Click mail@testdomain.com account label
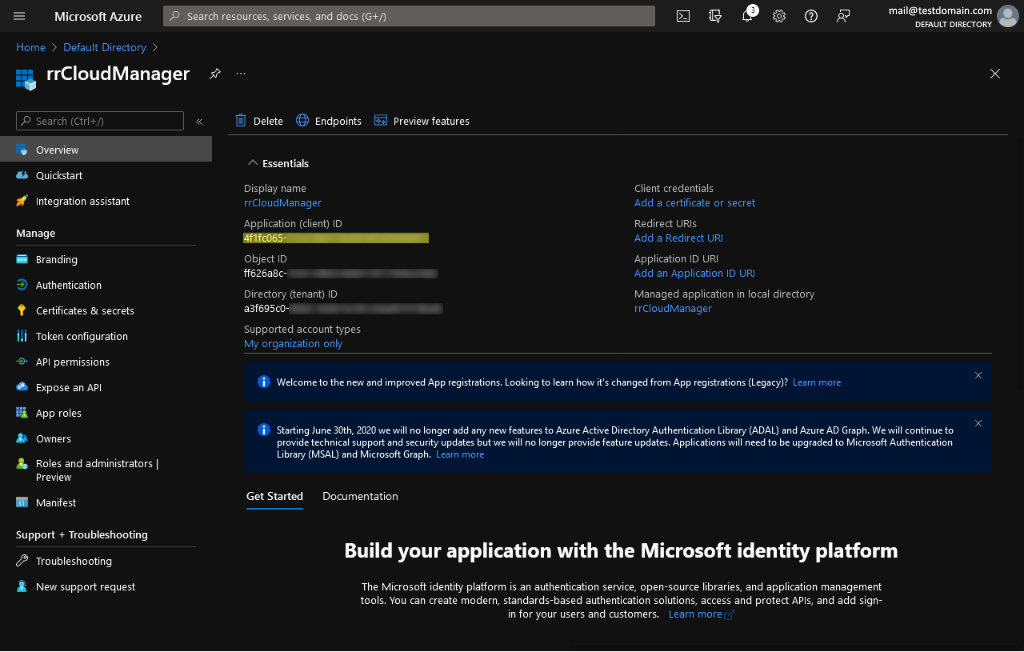The image size is (1024, 652). [x=940, y=10]
